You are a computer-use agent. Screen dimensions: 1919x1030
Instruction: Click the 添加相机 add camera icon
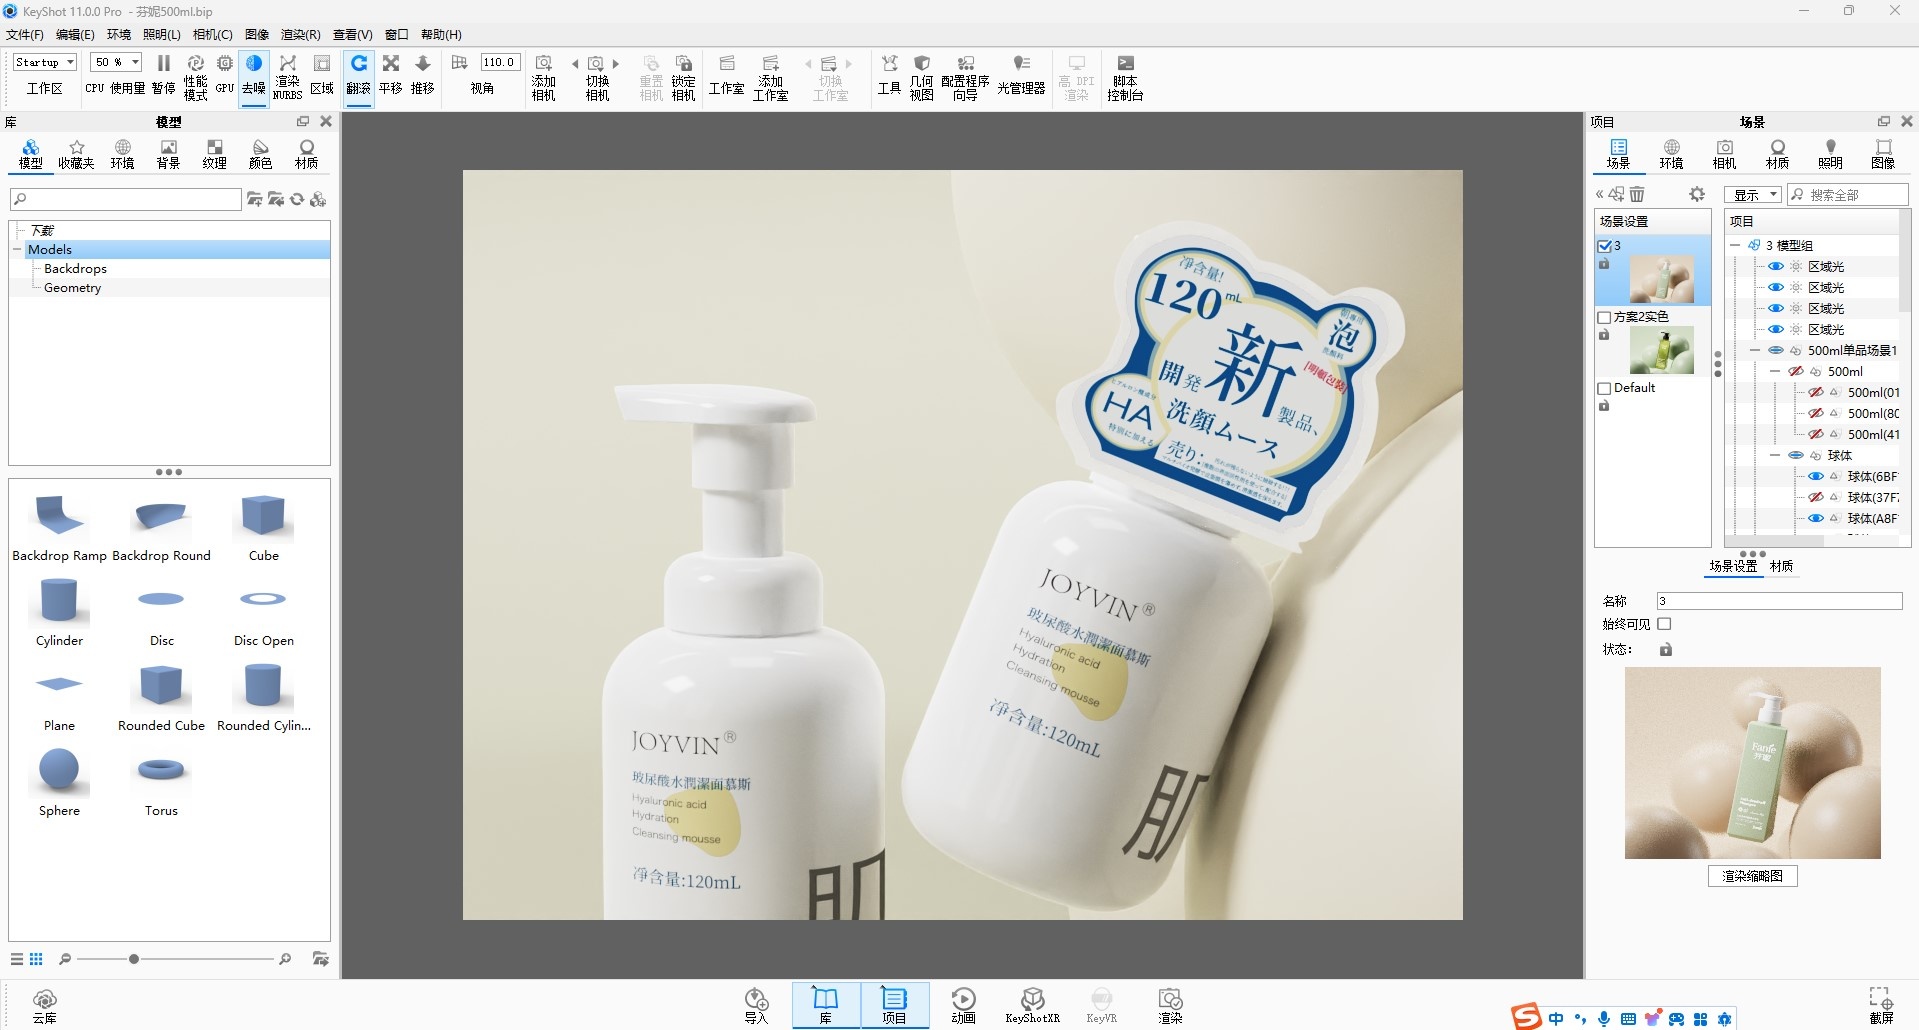(544, 77)
